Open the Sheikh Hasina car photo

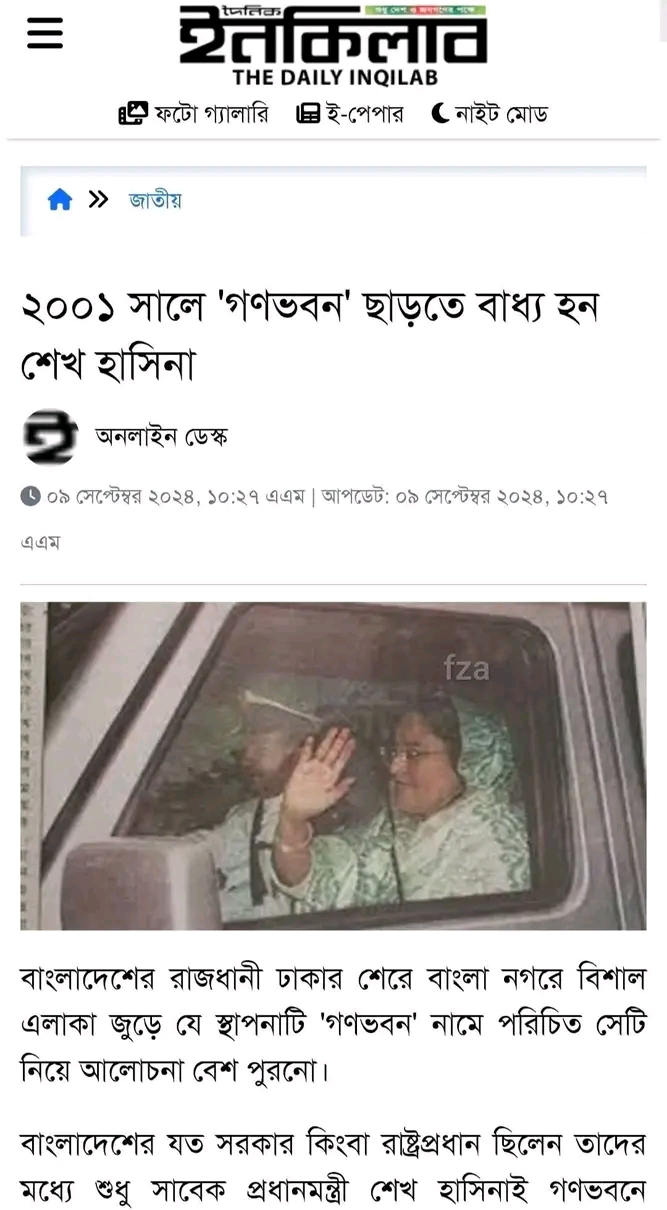[x=333, y=766]
